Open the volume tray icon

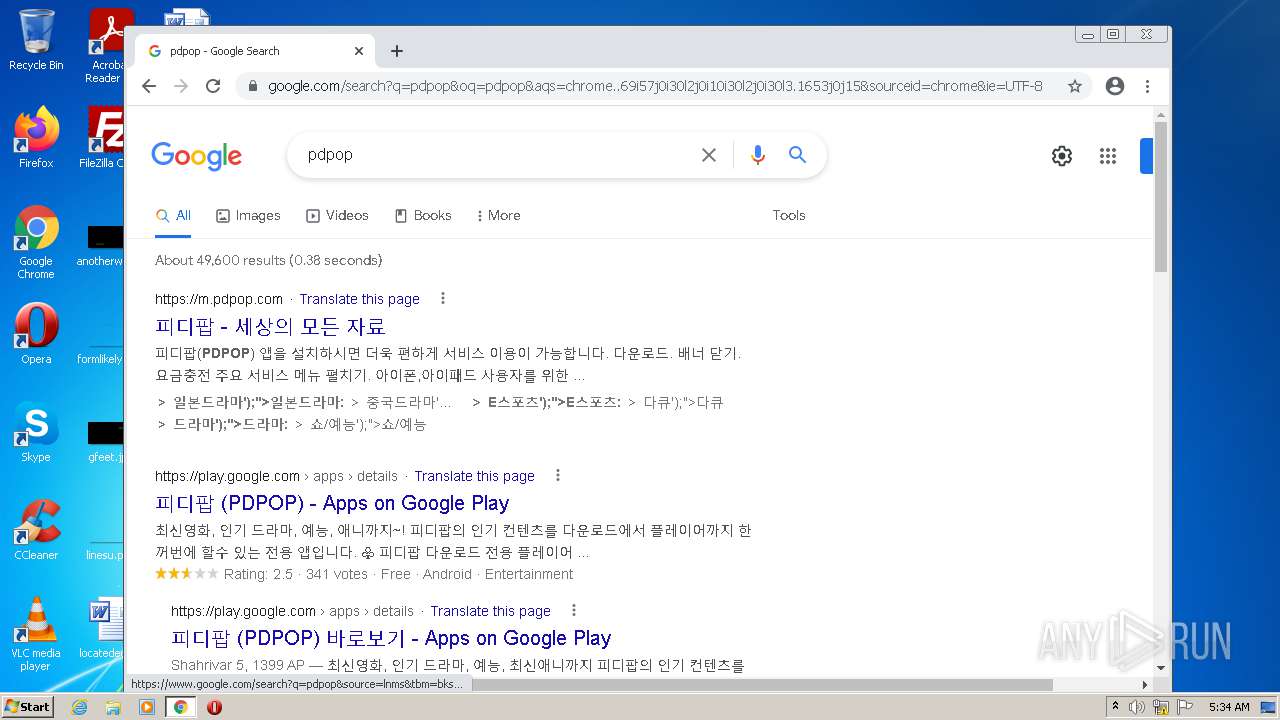[1136, 707]
